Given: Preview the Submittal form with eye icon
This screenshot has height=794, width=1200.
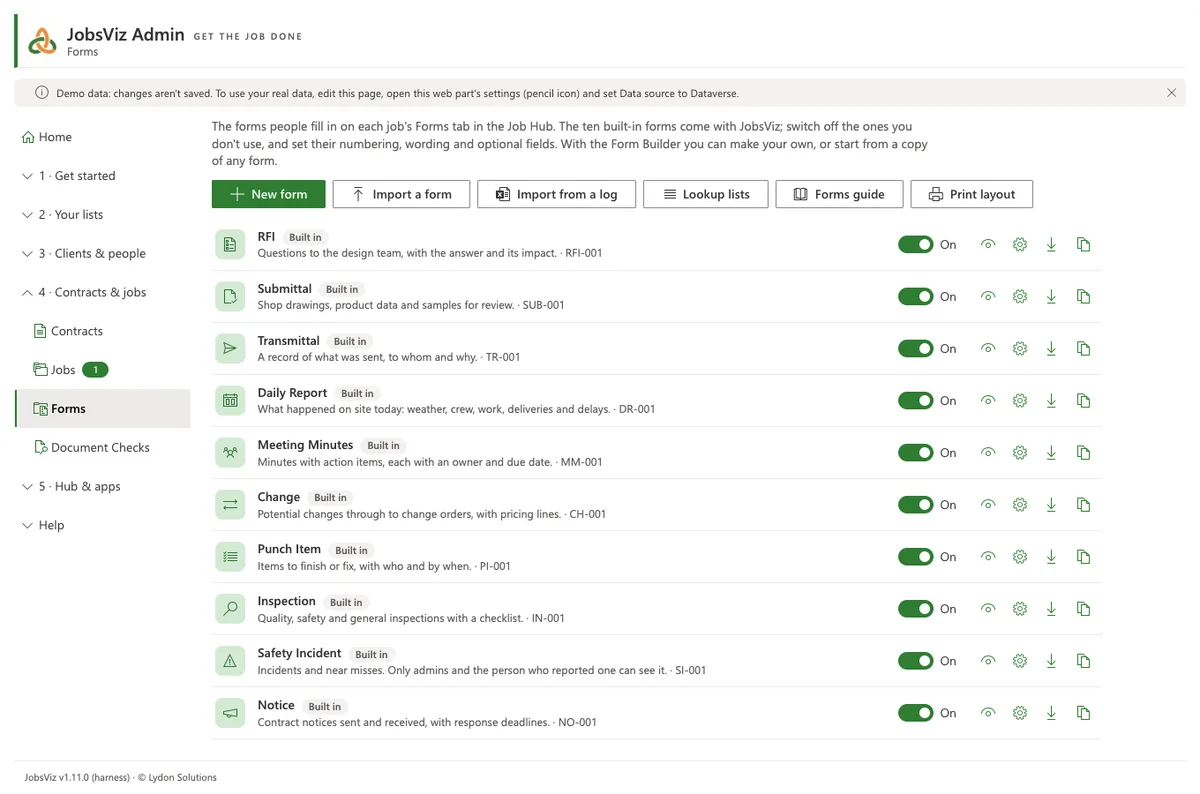Looking at the screenshot, I should point(988,296).
